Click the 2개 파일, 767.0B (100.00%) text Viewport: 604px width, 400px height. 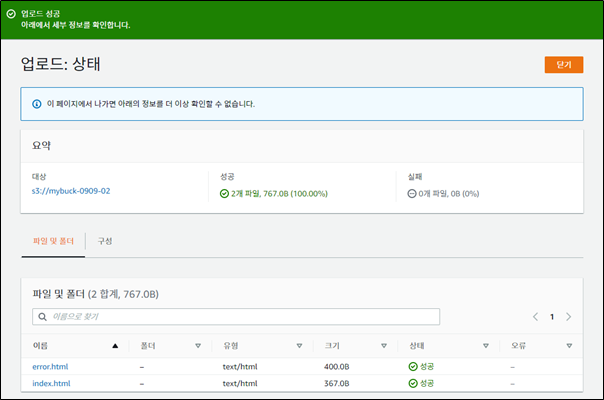pos(279,193)
